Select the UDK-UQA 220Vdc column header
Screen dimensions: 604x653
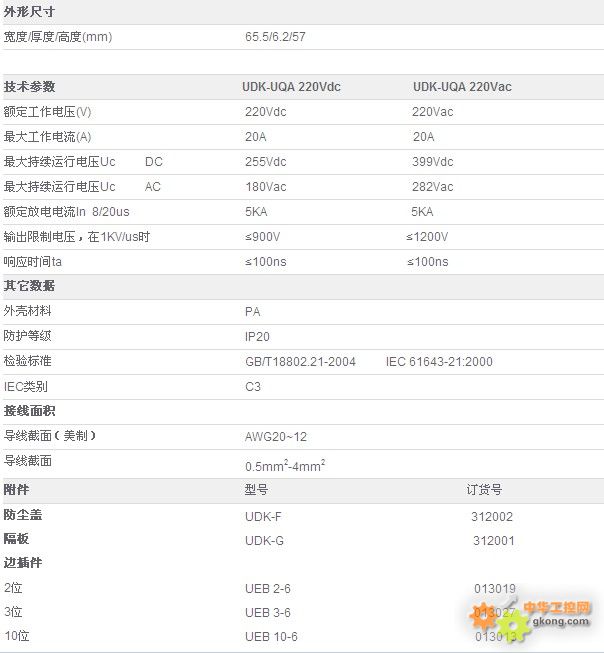(291, 87)
